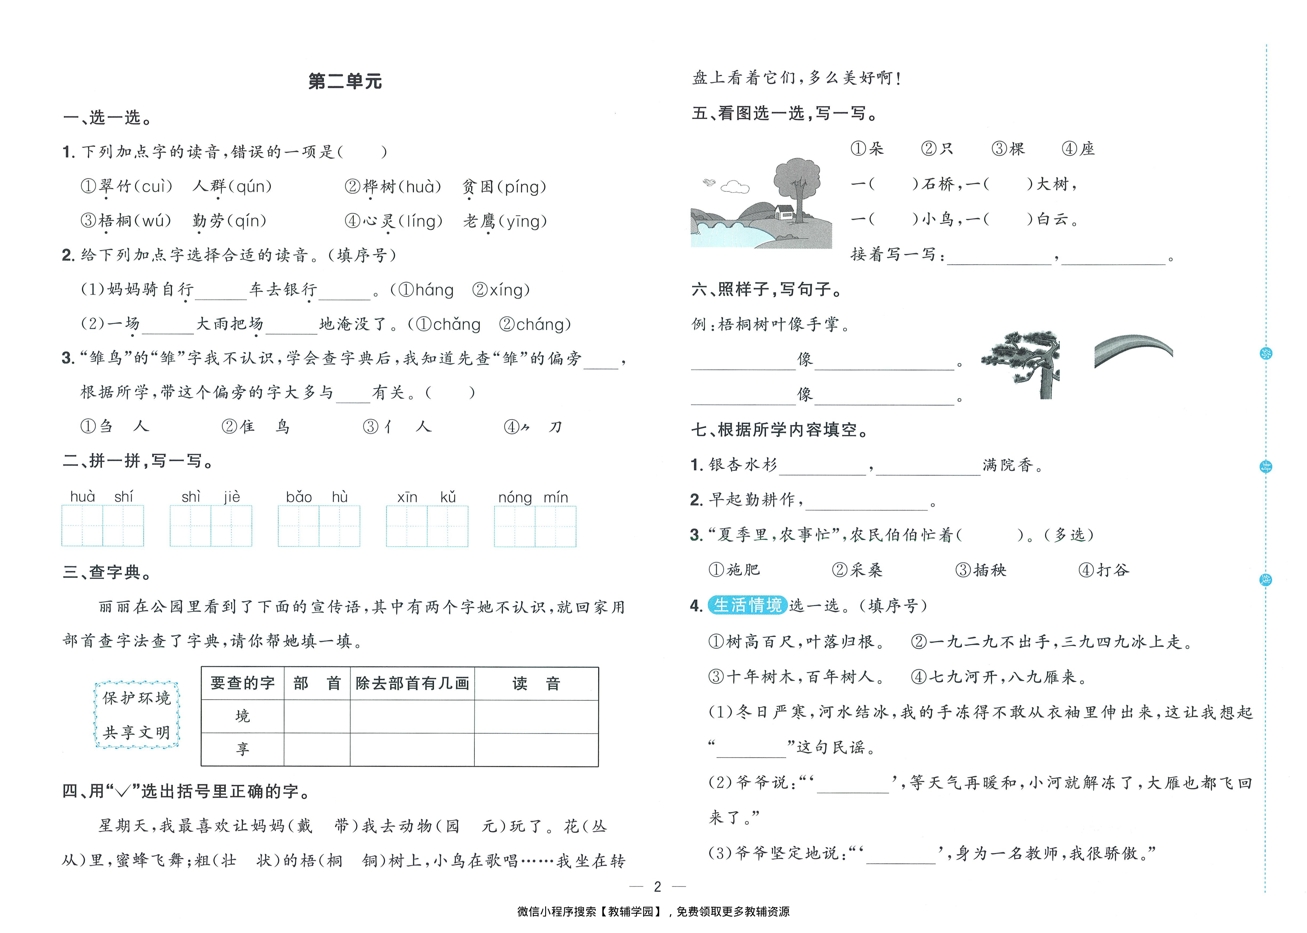Click the landscape illustration with tree and house
The image size is (1307, 933).
pyautogui.click(x=760, y=200)
